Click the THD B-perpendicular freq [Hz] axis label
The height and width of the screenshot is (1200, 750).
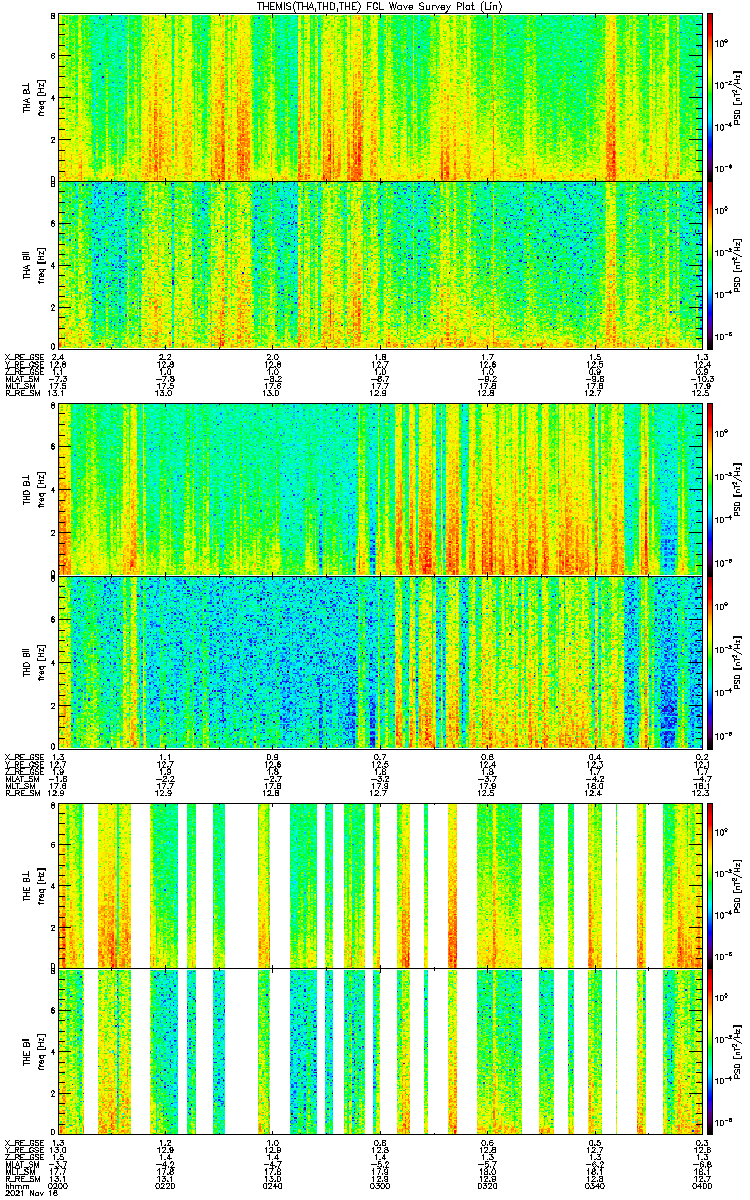click(x=41, y=489)
